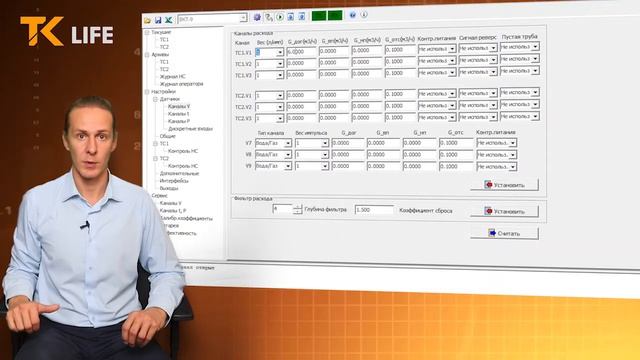Open file via yellow folder icon
The width and height of the screenshot is (640, 360).
pyautogui.click(x=148, y=20)
